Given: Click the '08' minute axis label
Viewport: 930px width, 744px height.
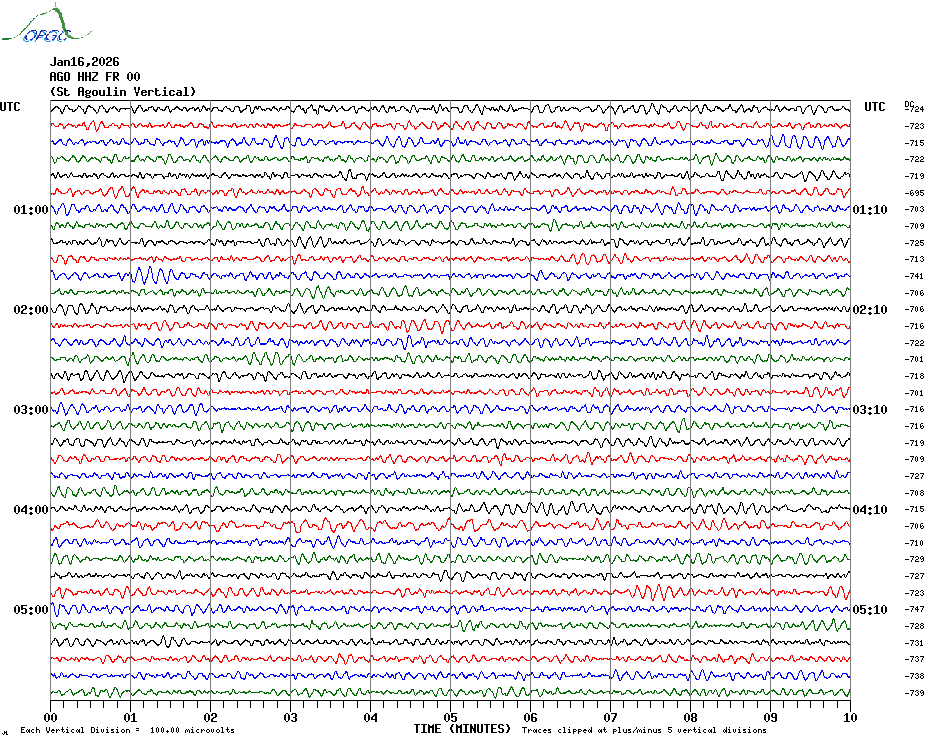Looking at the screenshot, I should pyautogui.click(x=690, y=718).
